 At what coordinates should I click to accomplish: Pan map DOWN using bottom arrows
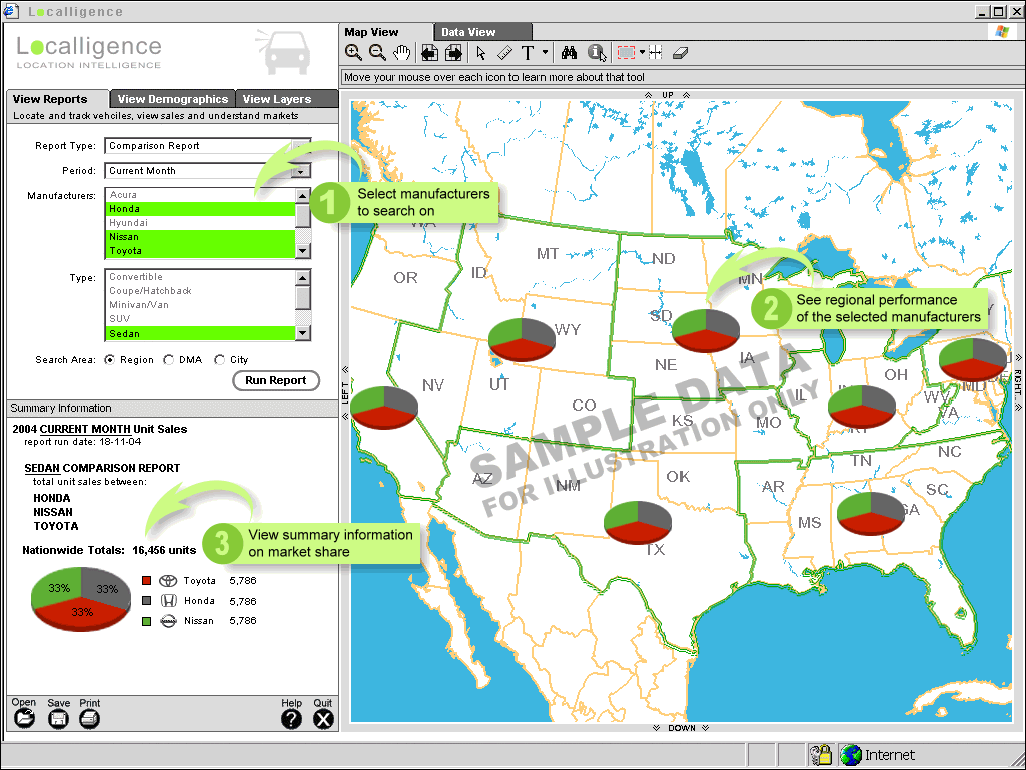pyautogui.click(x=681, y=728)
